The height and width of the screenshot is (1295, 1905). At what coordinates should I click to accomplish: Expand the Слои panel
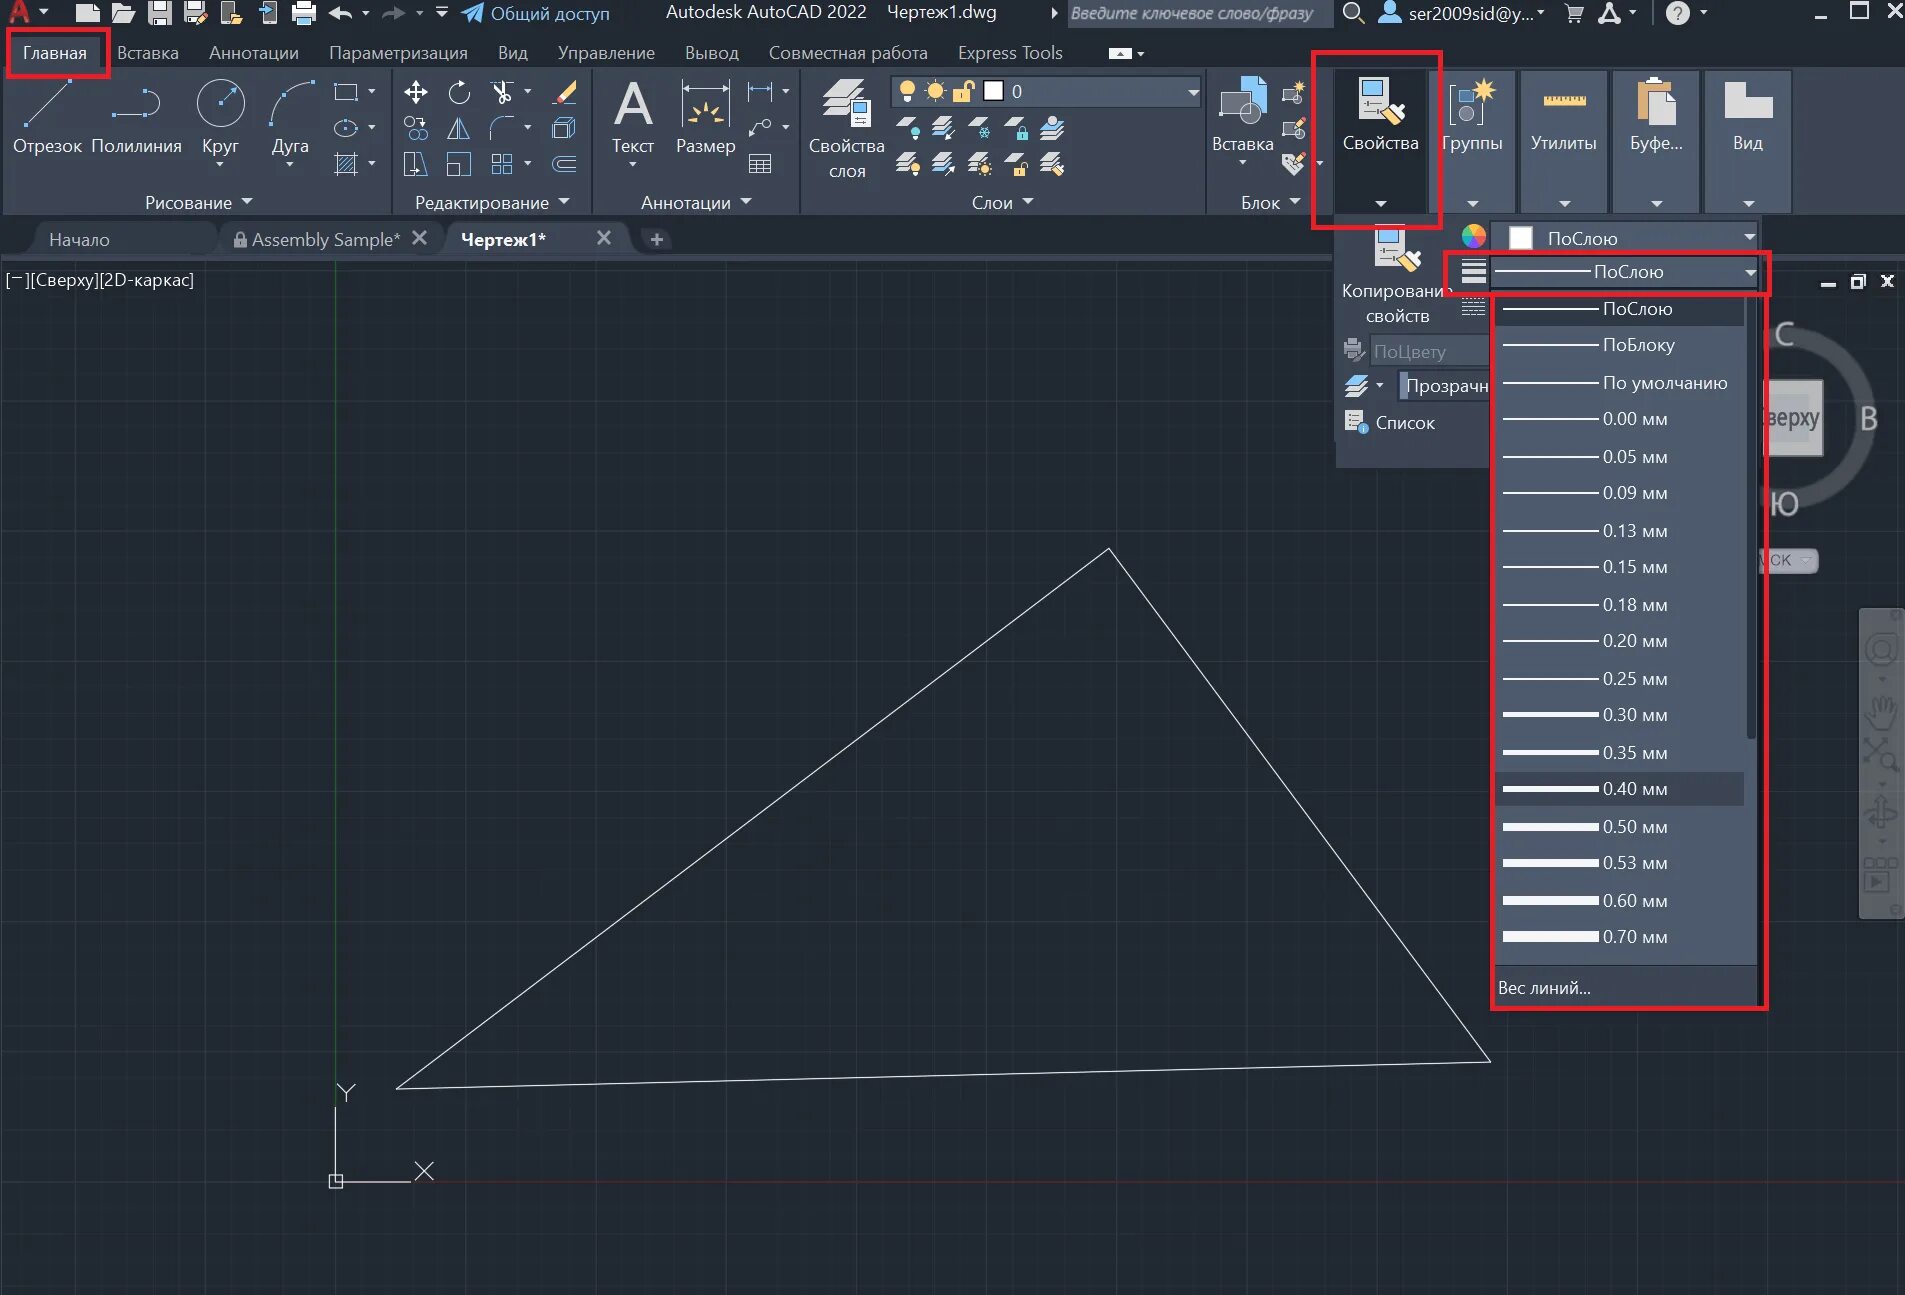click(1002, 202)
